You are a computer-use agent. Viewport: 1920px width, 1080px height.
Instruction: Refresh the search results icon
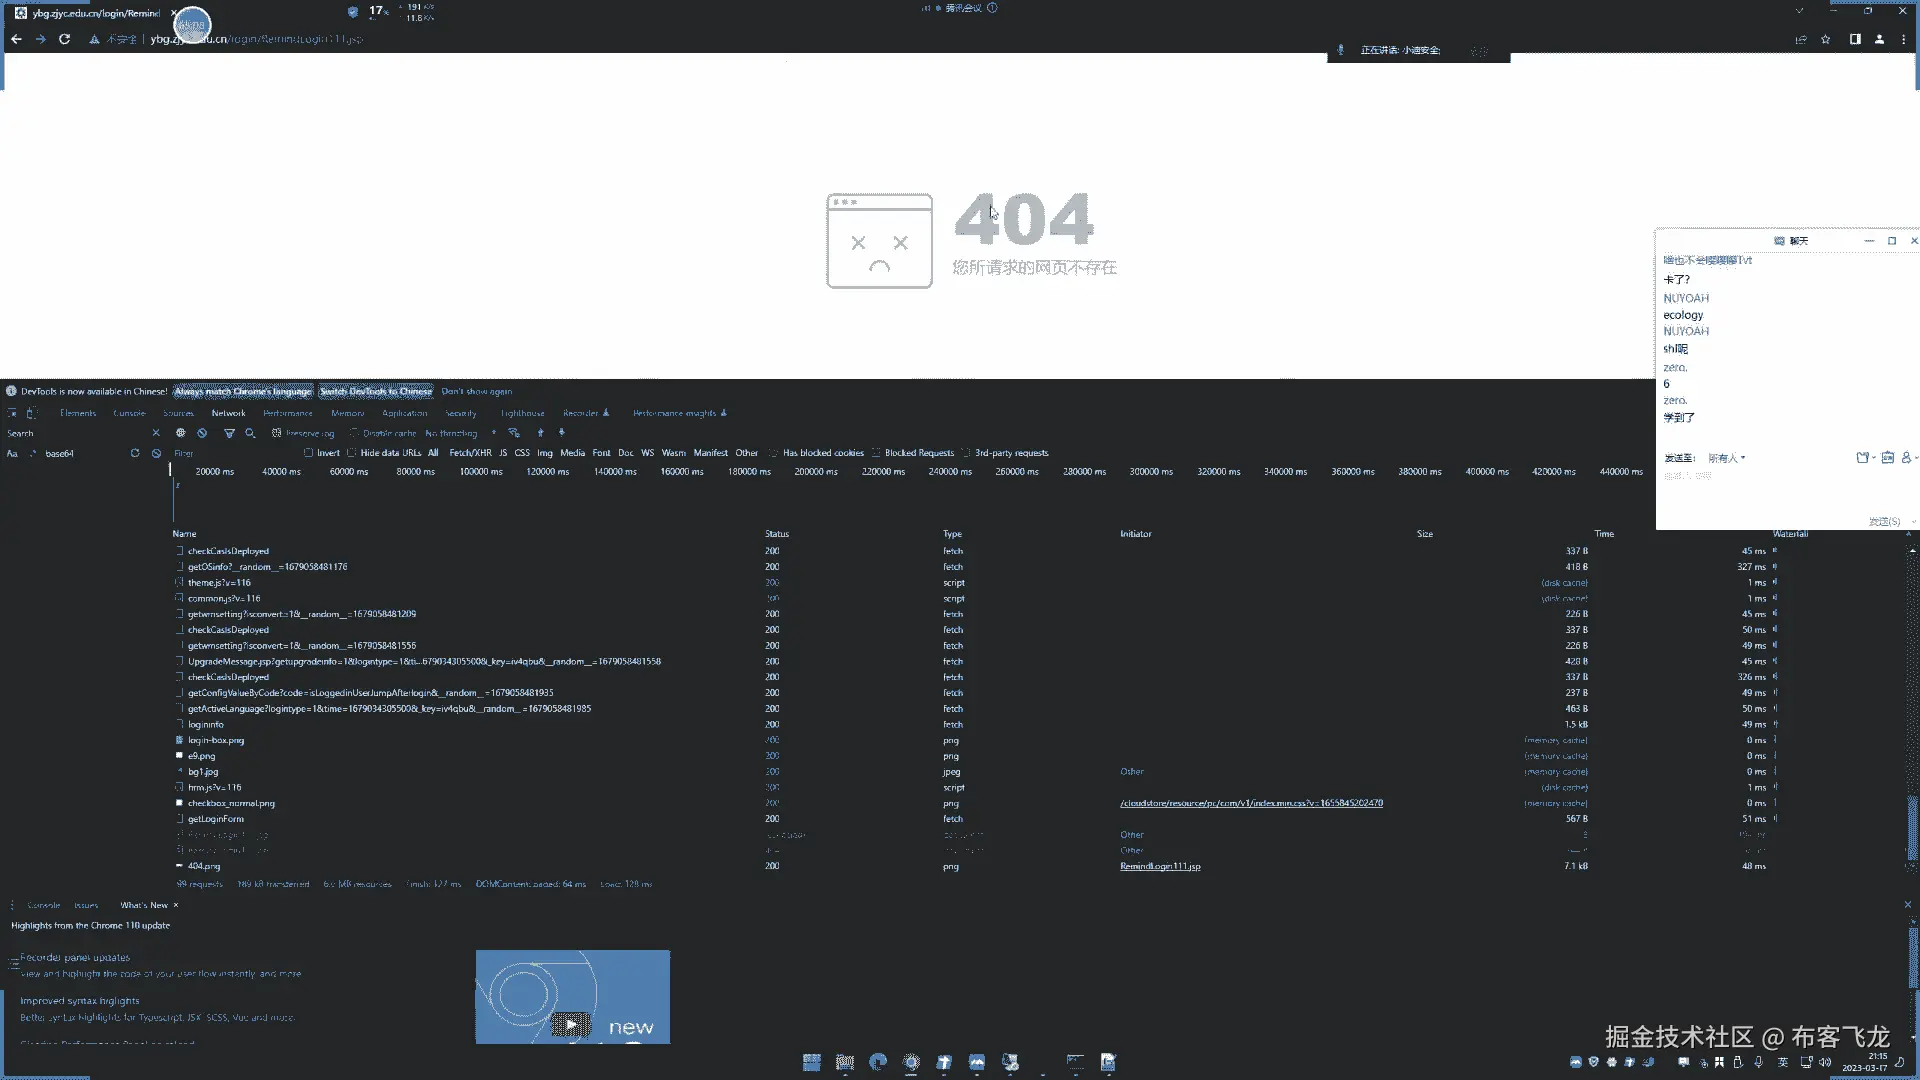(x=135, y=453)
